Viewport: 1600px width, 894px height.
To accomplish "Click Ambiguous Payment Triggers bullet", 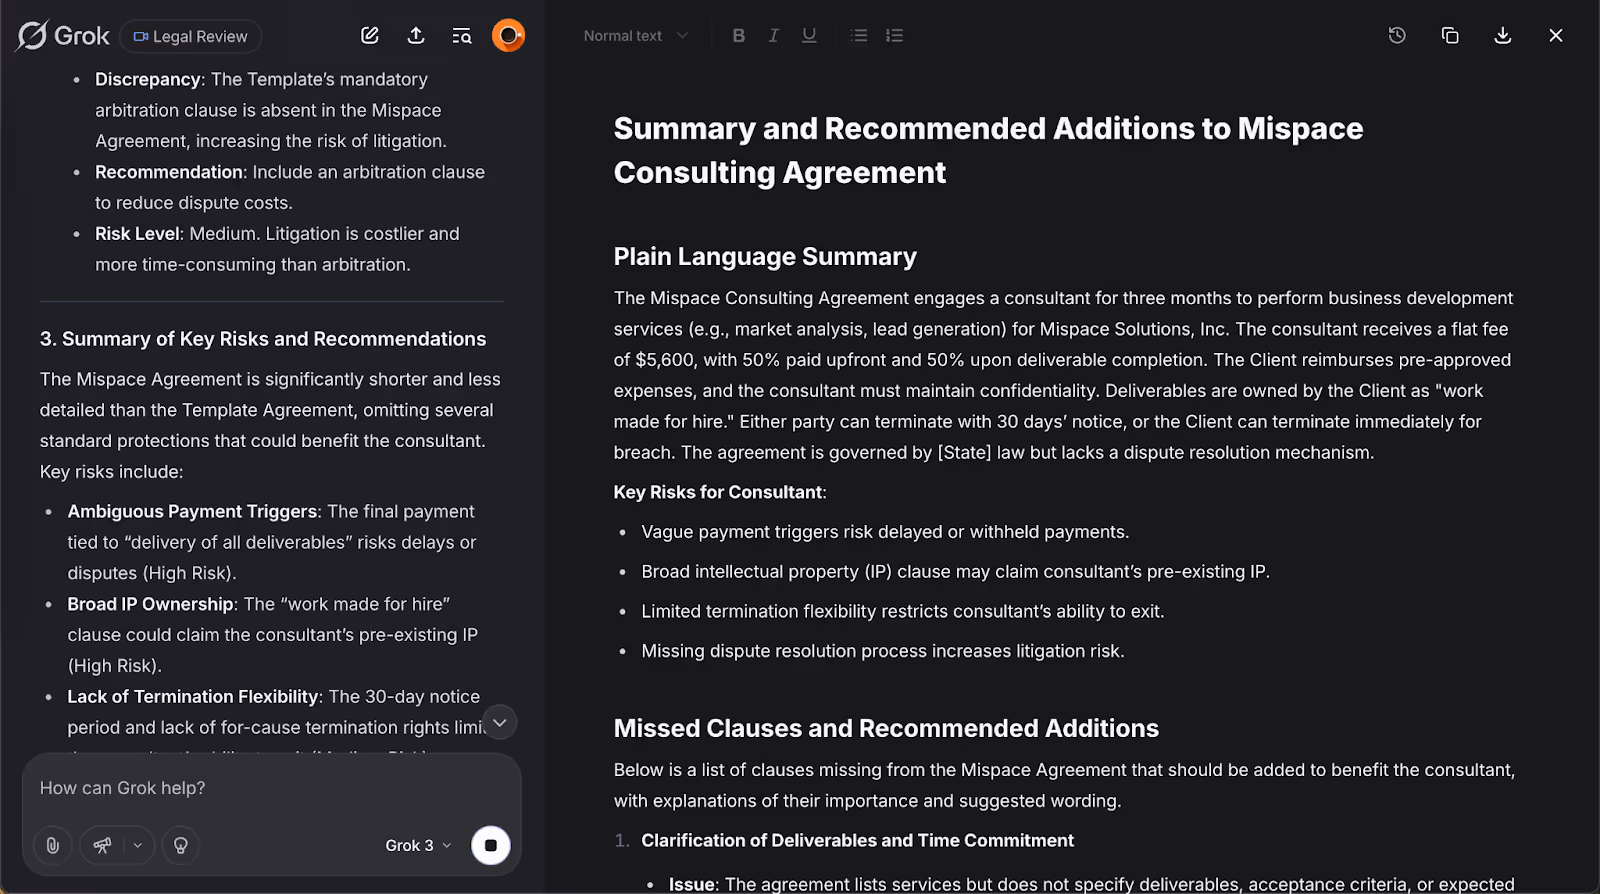I will (272, 542).
